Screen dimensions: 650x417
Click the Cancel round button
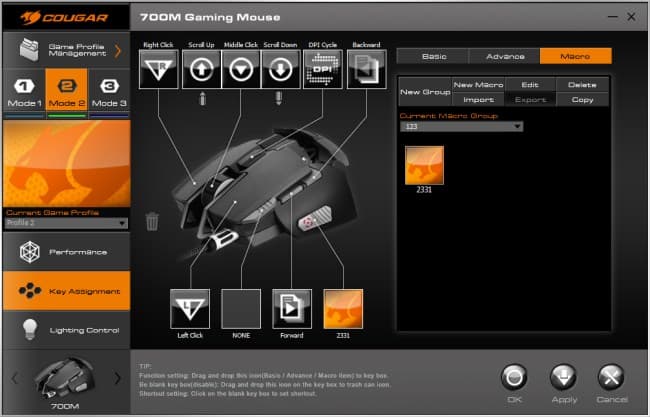[x=611, y=377]
